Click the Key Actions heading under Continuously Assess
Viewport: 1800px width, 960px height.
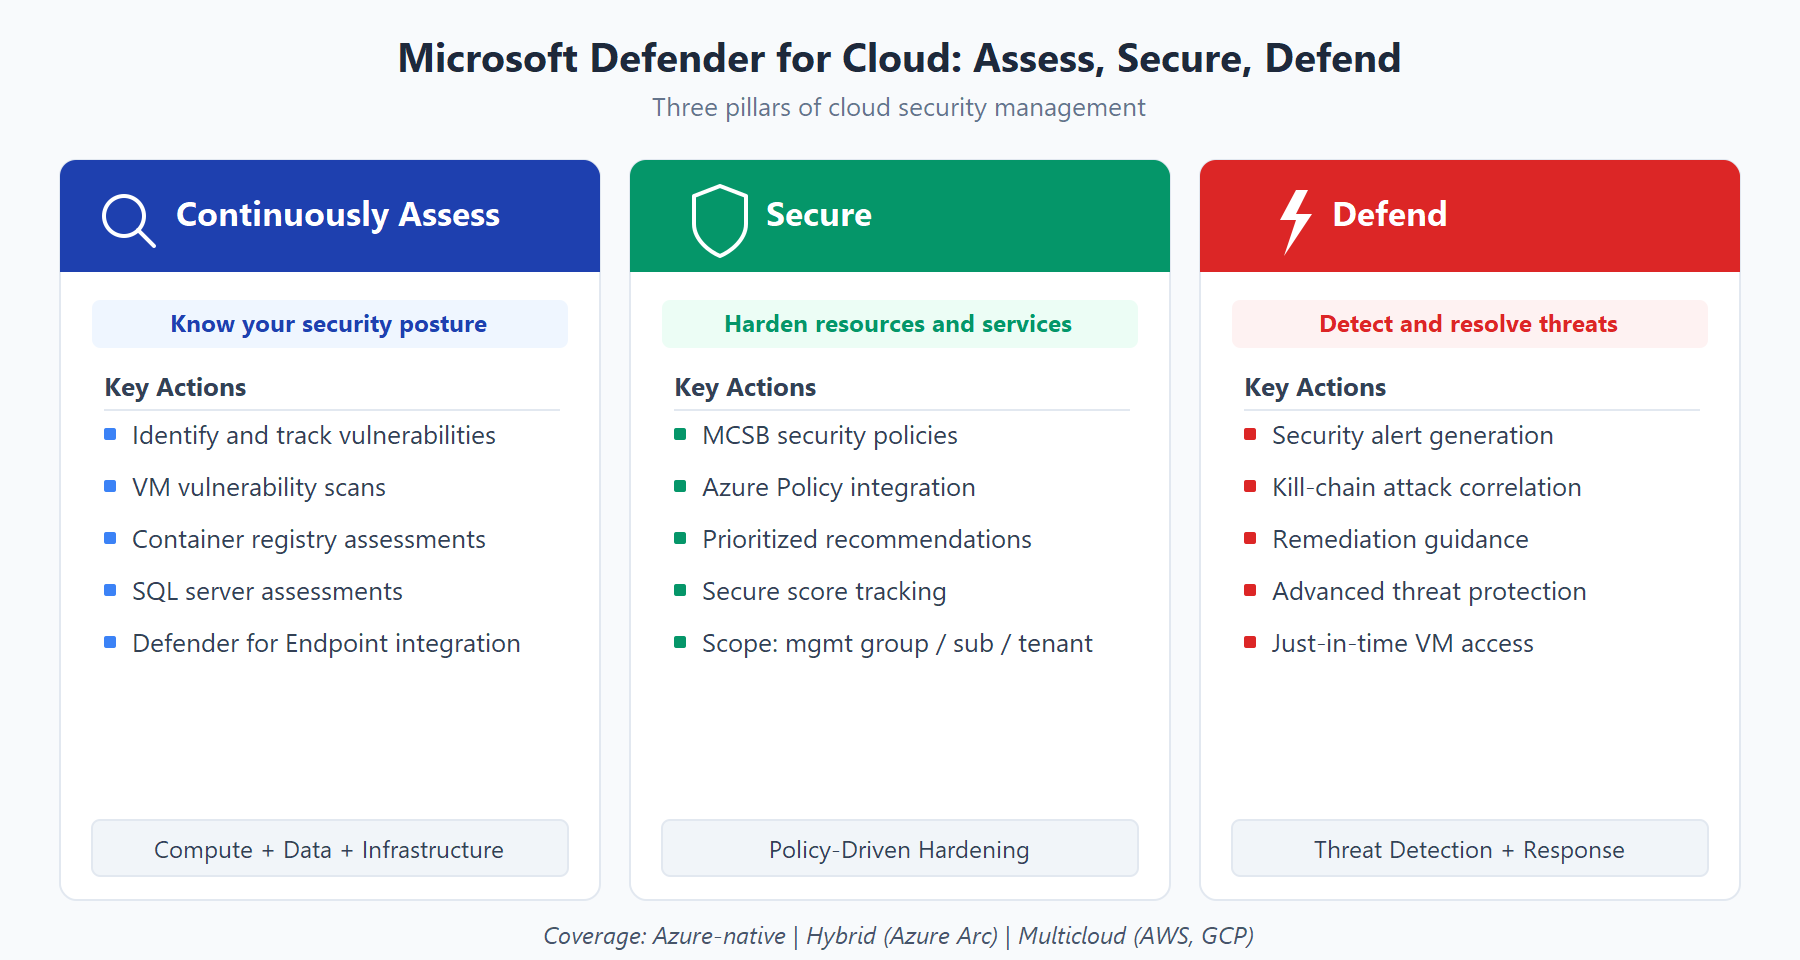pyautogui.click(x=175, y=388)
